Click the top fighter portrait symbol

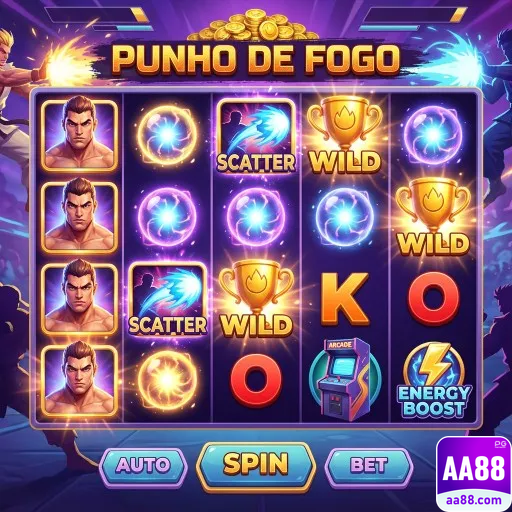(x=79, y=135)
